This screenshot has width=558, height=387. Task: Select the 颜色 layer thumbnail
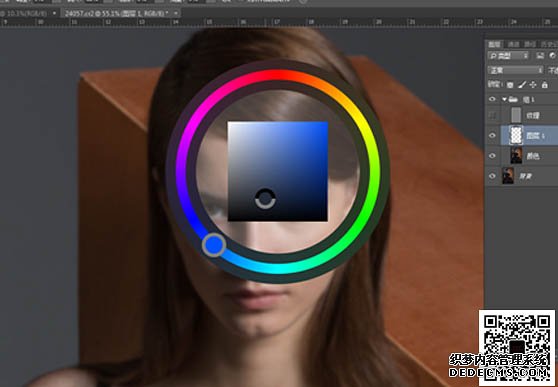(x=516, y=156)
